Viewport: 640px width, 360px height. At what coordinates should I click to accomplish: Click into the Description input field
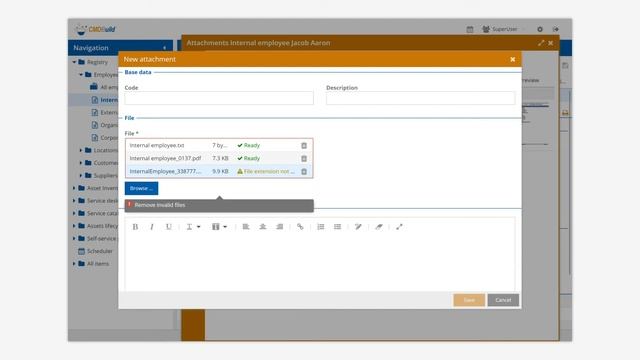(421, 98)
